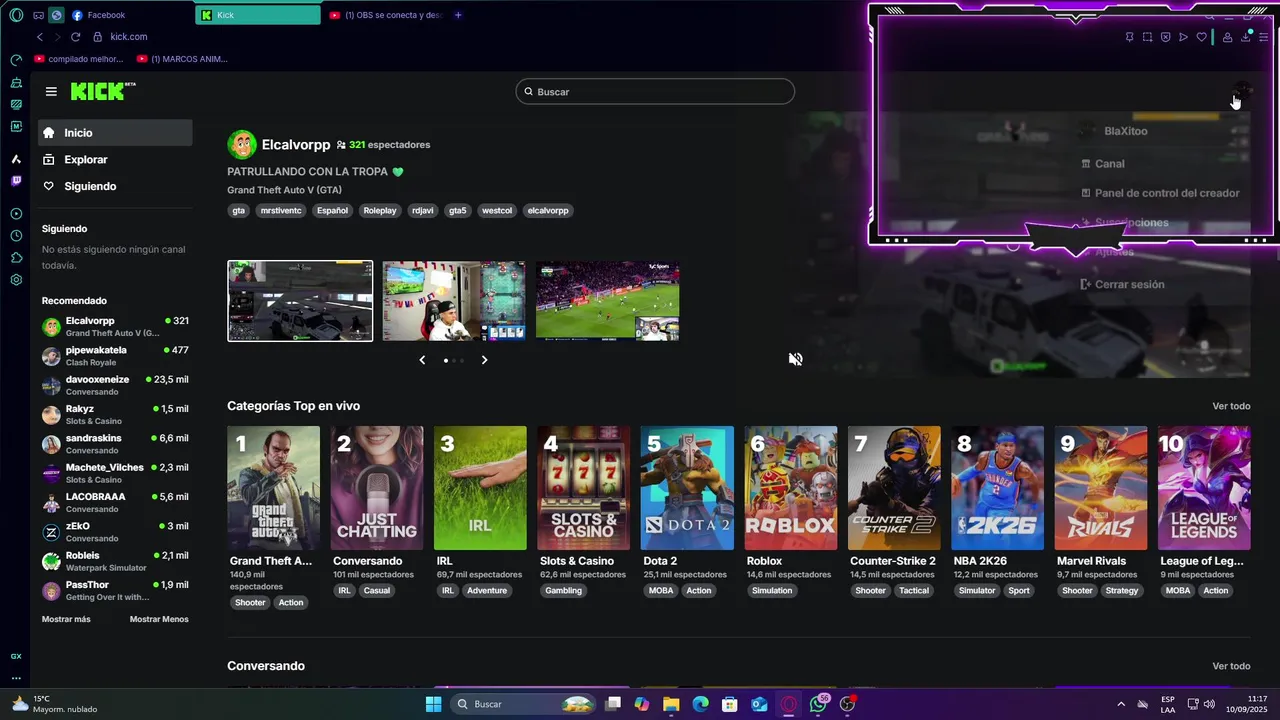This screenshot has width=1280, height=720.
Task: Open Opera downloads icon
Action: click(1246, 37)
